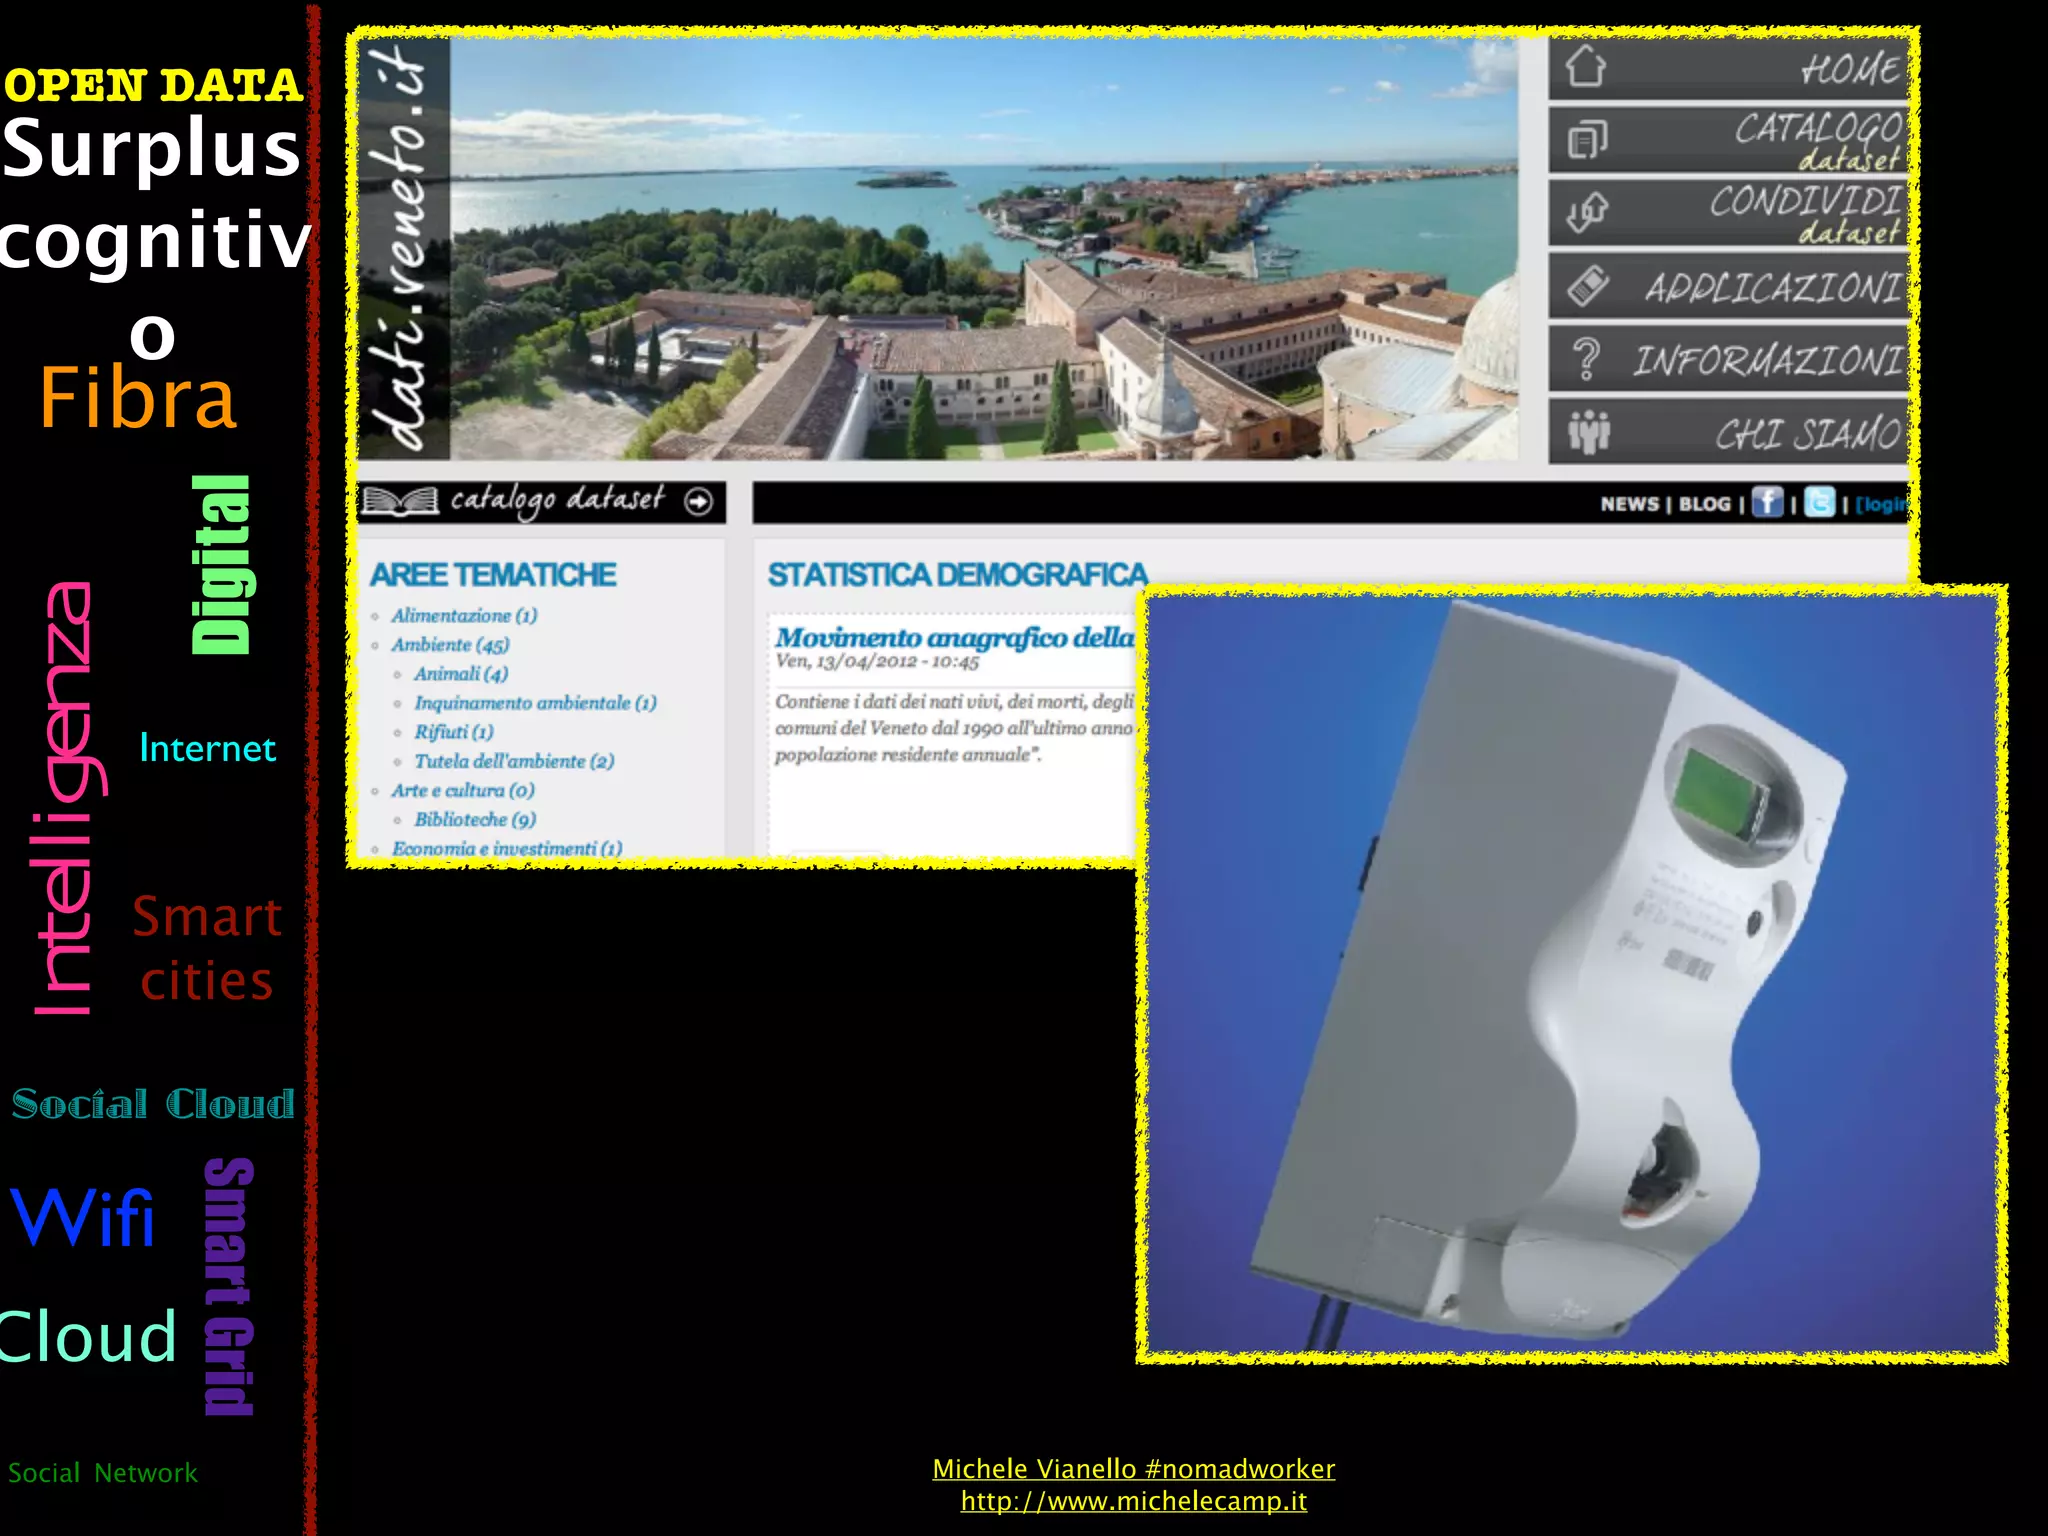The width and height of the screenshot is (2048, 1536).
Task: Click the pink vertical Intelligenza word
Action: point(68,798)
